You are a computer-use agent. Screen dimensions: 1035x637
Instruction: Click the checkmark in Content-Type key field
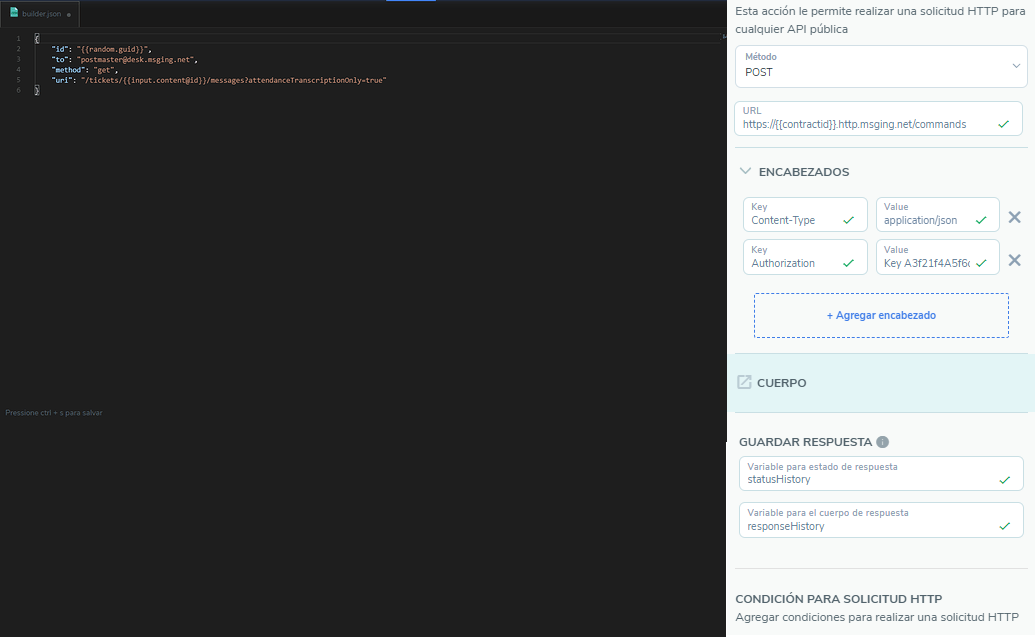point(848,220)
